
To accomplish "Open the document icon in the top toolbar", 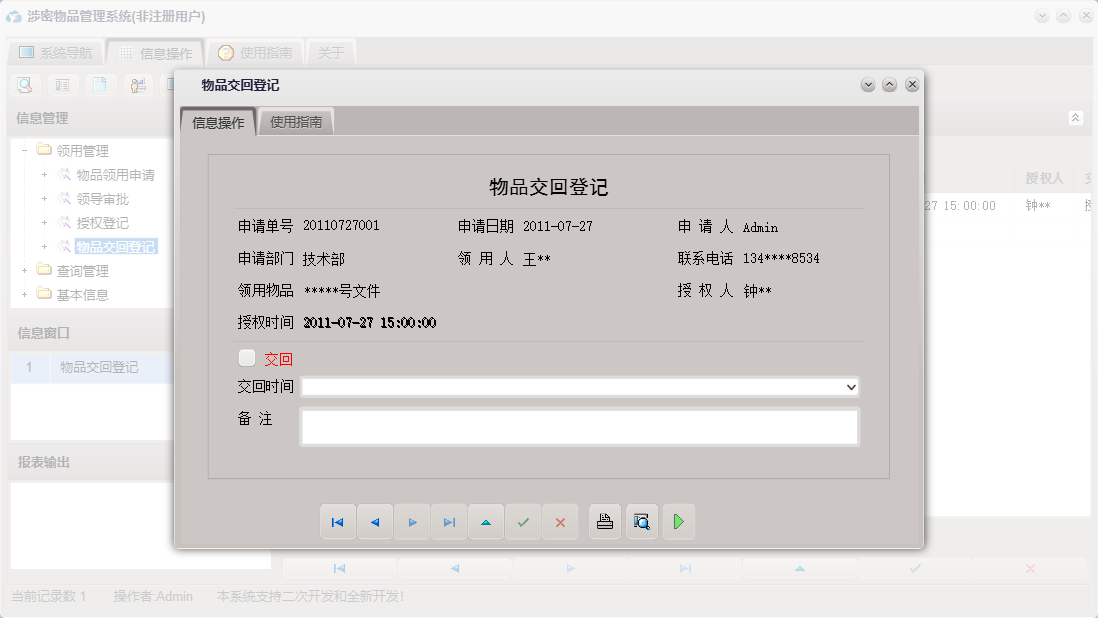I will (100, 85).
